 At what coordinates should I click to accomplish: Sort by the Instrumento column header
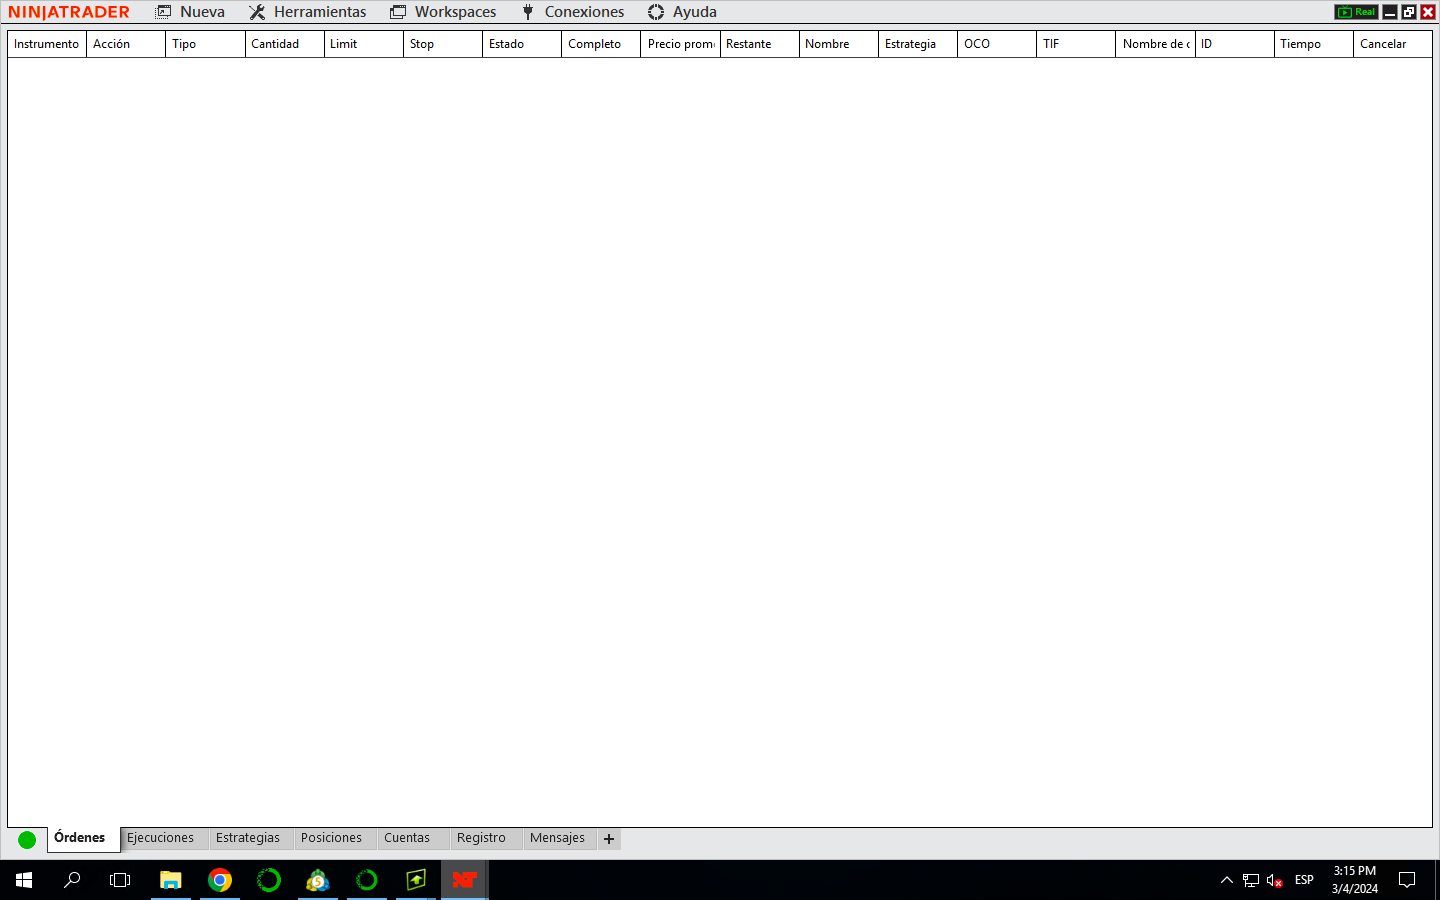pyautogui.click(x=47, y=44)
